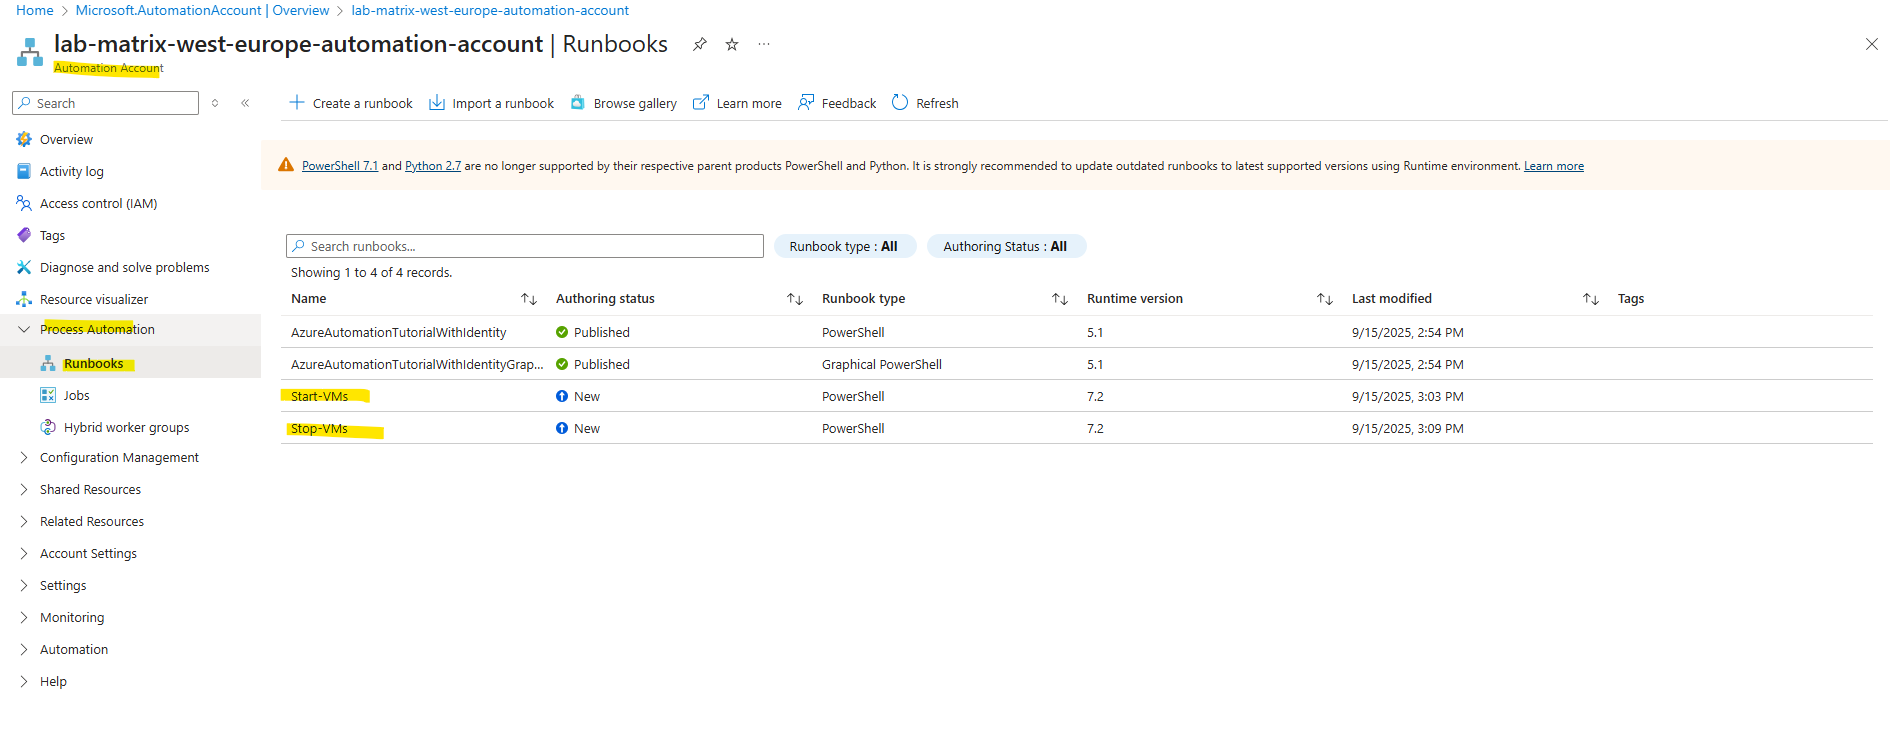Click the Learn more toolbar item
Screen dimensions: 1890x737
coord(738,103)
